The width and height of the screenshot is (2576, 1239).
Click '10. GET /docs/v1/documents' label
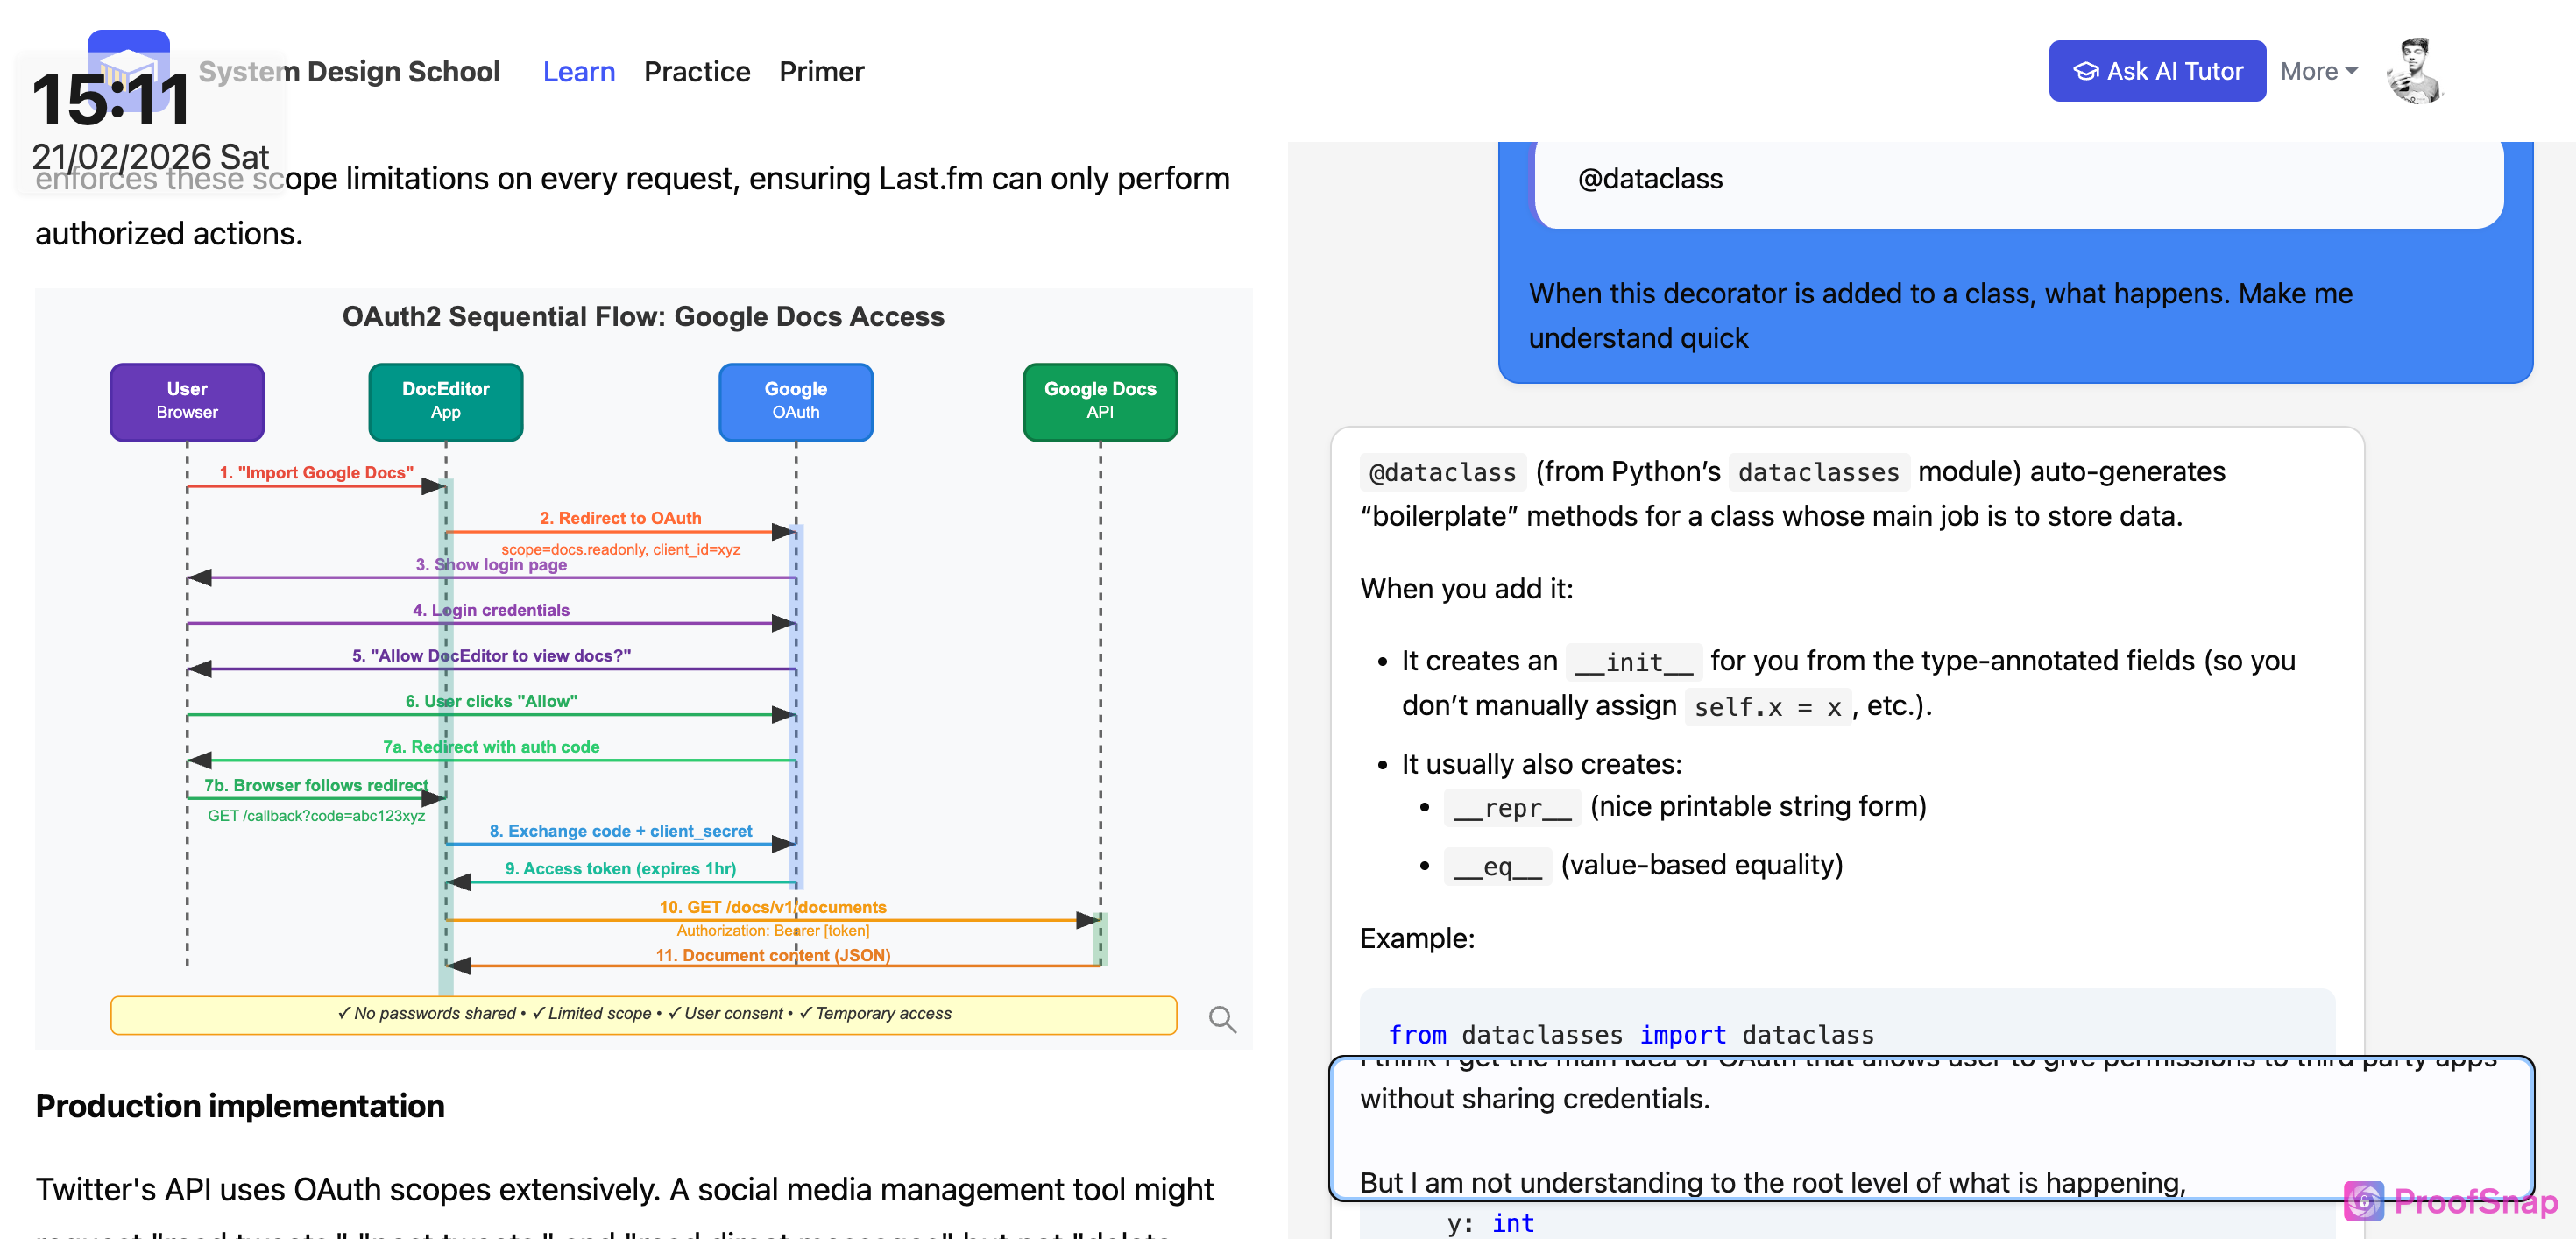pos(773,907)
